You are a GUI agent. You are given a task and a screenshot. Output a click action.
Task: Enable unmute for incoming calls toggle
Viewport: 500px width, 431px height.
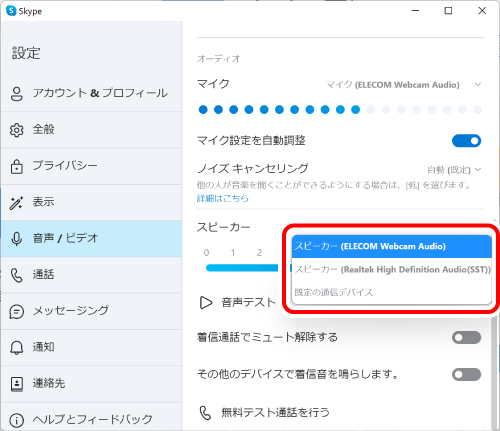466,338
